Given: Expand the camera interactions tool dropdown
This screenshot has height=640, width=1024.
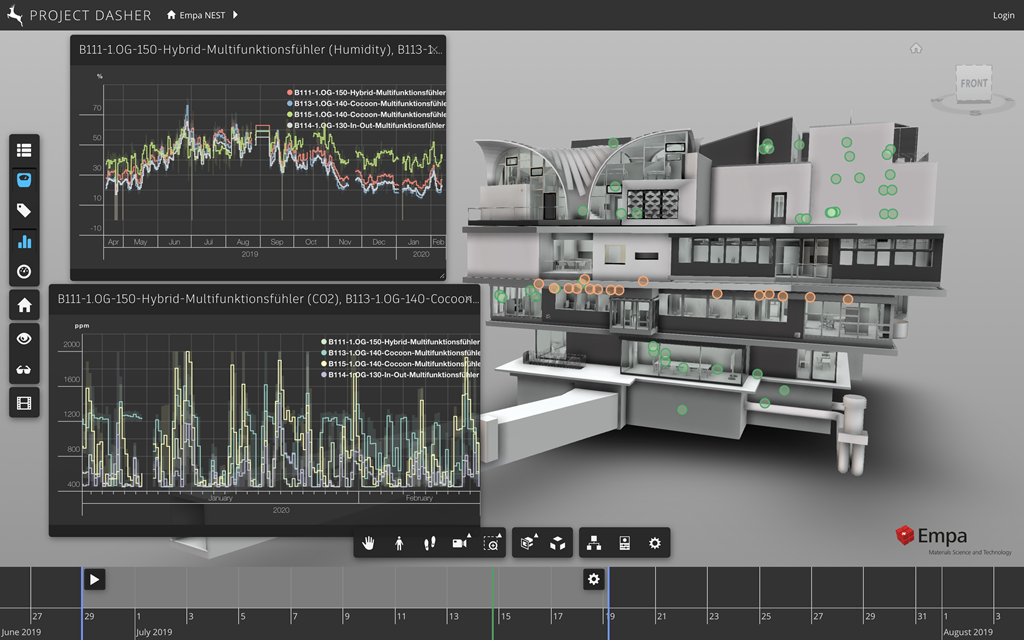Looking at the screenshot, I should [461, 543].
